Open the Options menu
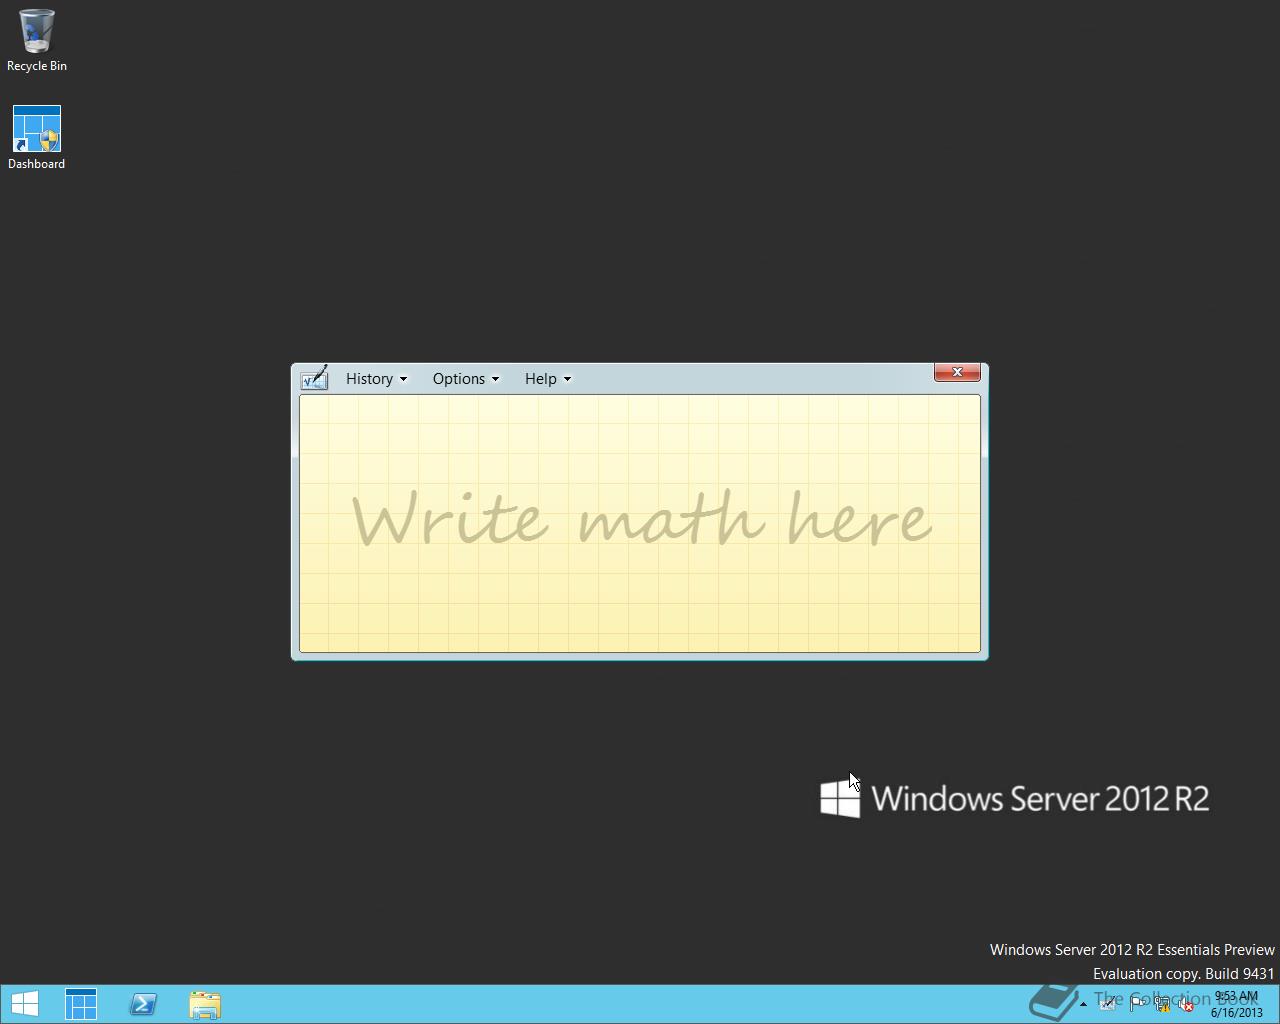Screen dimensions: 1280x1024 (x=465, y=379)
